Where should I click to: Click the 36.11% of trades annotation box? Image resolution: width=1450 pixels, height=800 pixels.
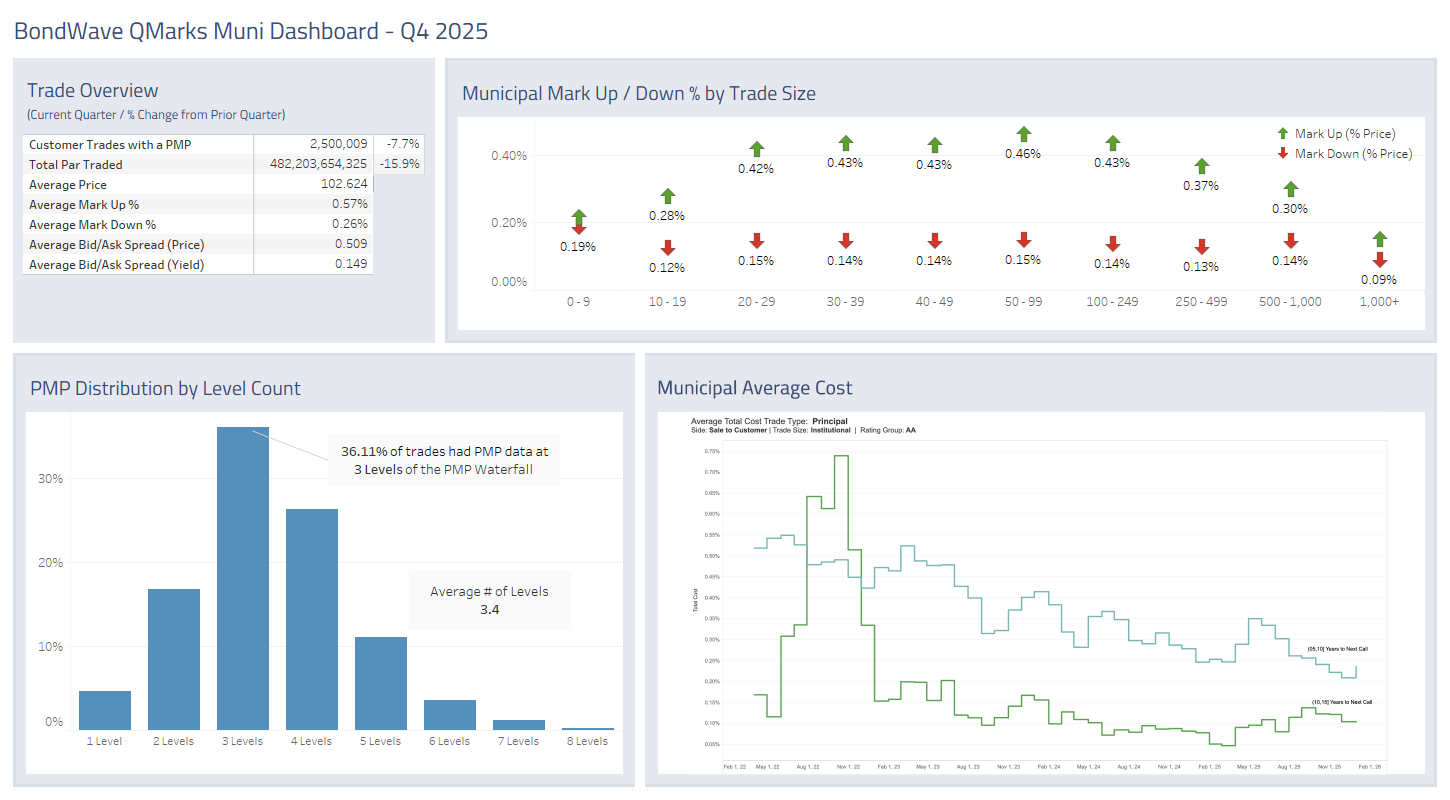coord(443,460)
